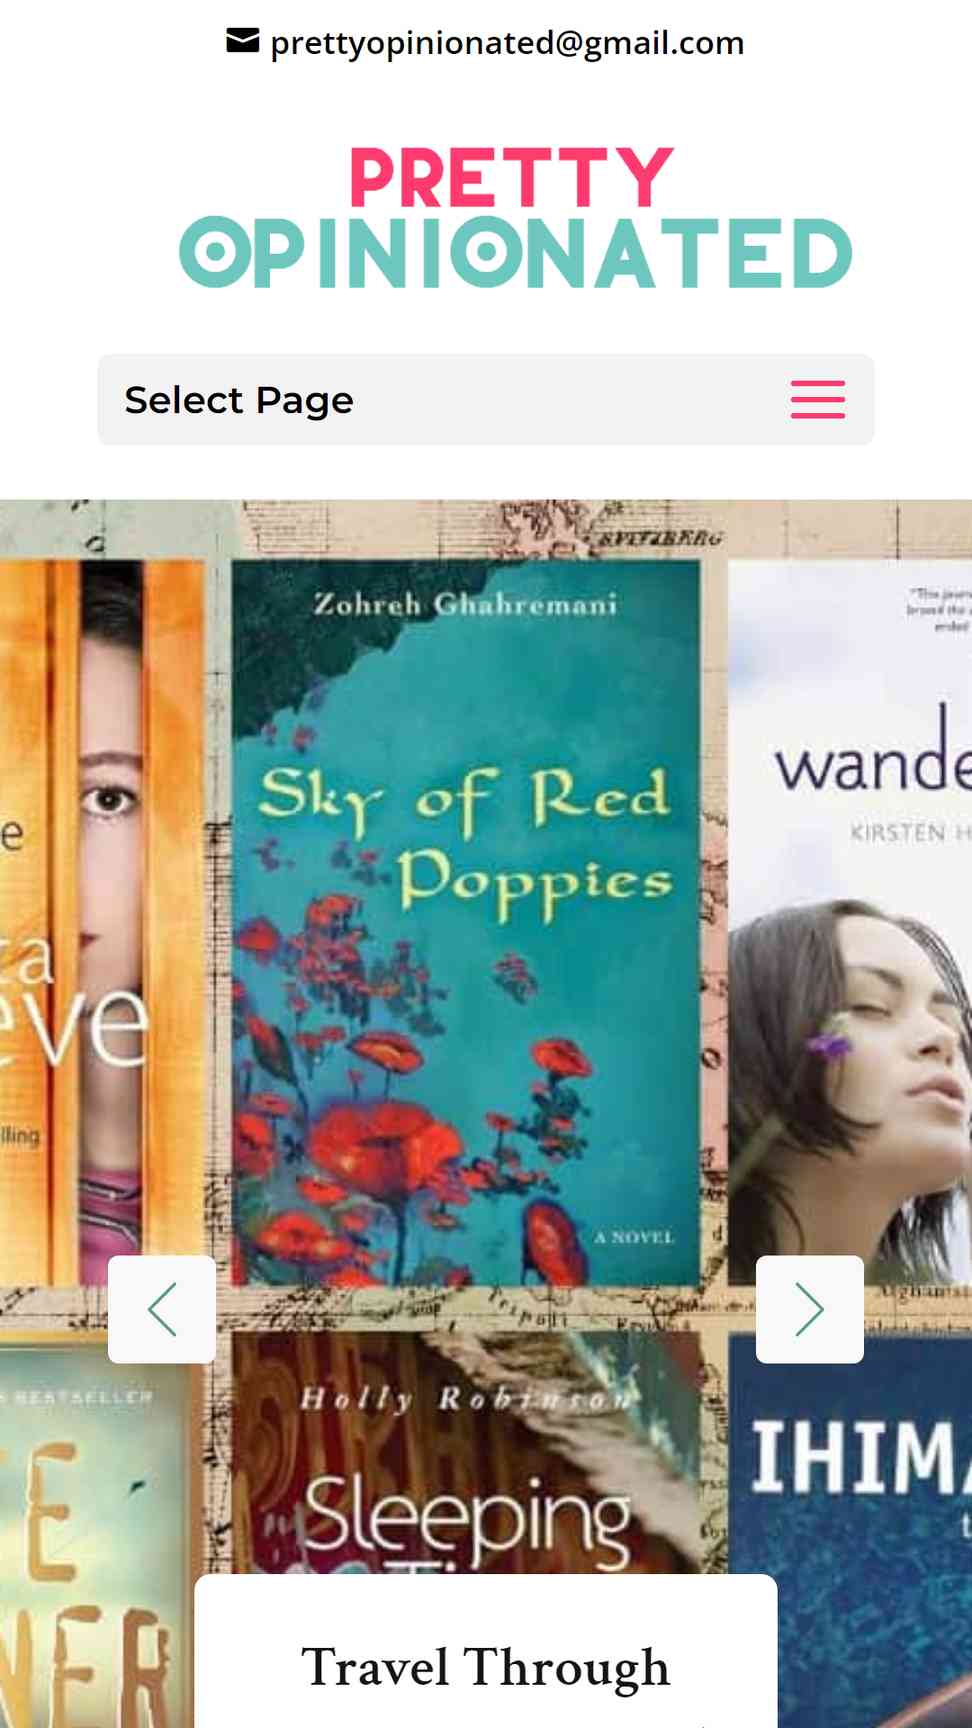Click the envelope email icon

(x=242, y=41)
